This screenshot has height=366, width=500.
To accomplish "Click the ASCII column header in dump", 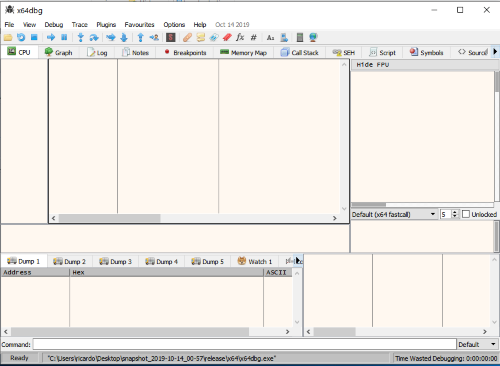I will click(278, 272).
